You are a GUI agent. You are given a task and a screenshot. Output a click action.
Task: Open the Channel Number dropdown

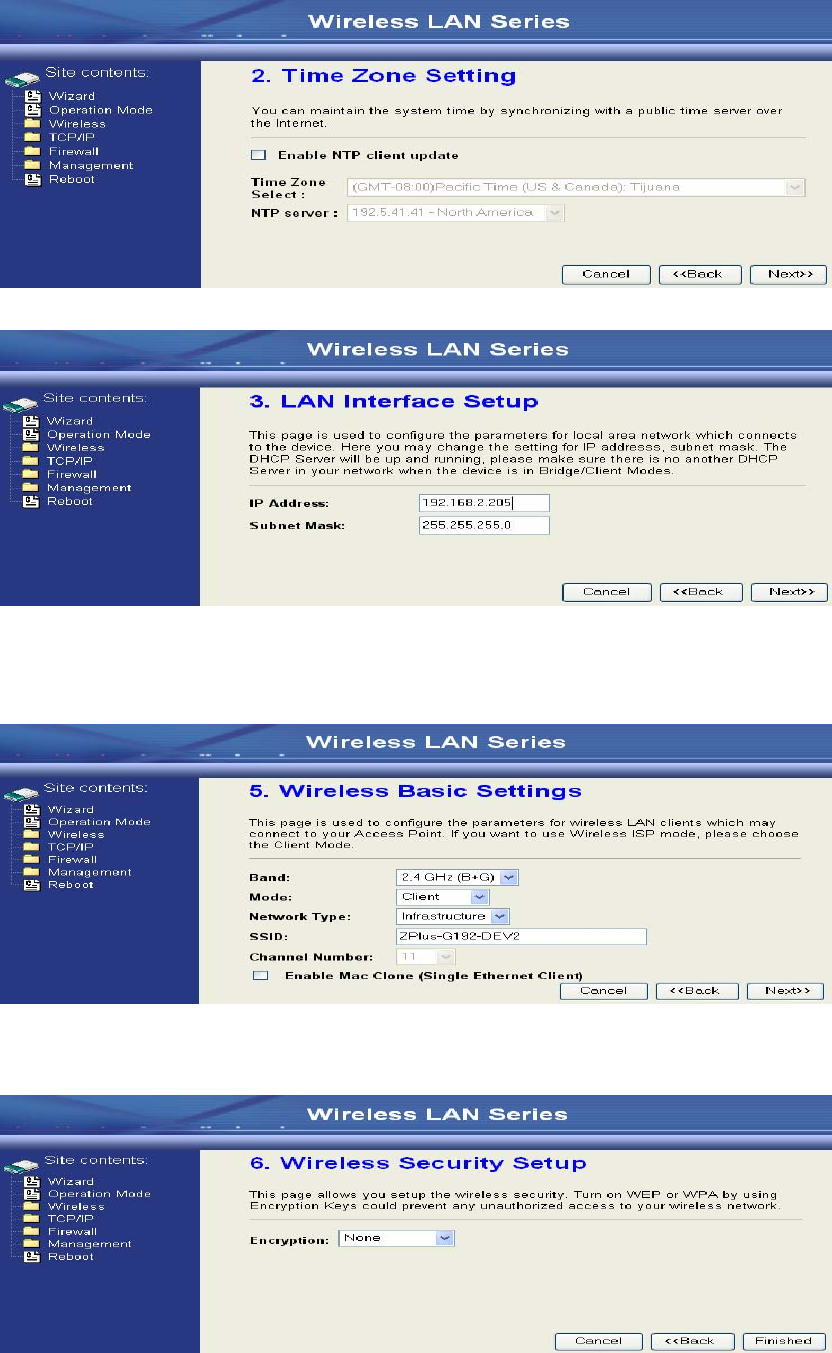coord(425,956)
